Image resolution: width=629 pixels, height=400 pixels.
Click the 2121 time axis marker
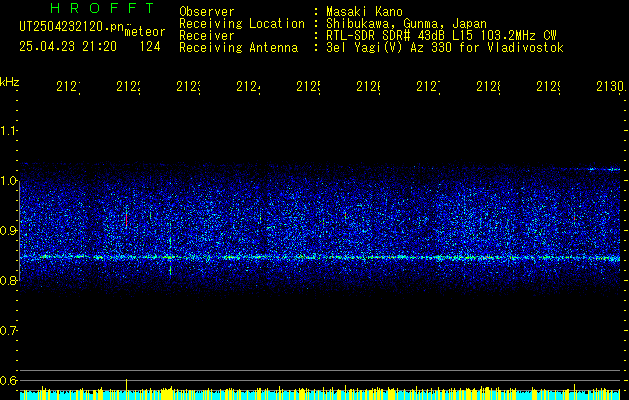(68, 87)
